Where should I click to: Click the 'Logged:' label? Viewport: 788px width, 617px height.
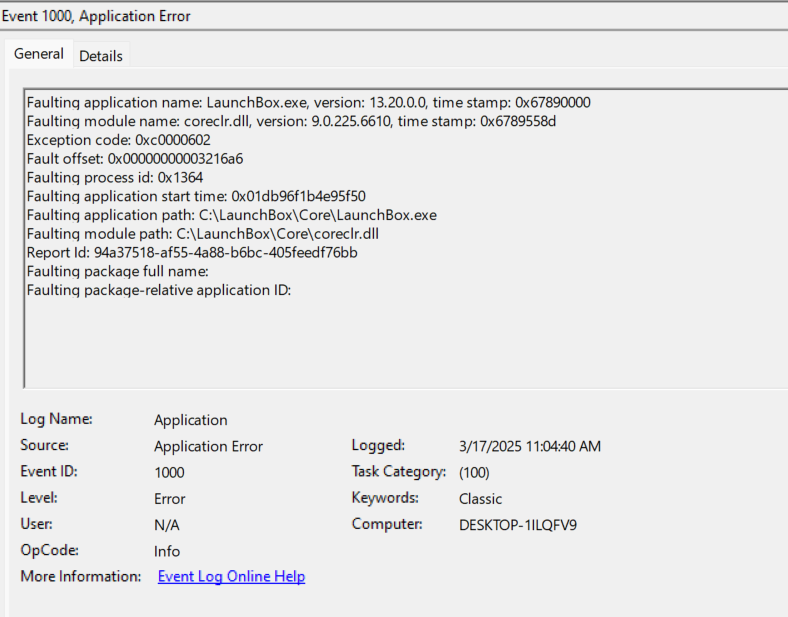coord(378,445)
